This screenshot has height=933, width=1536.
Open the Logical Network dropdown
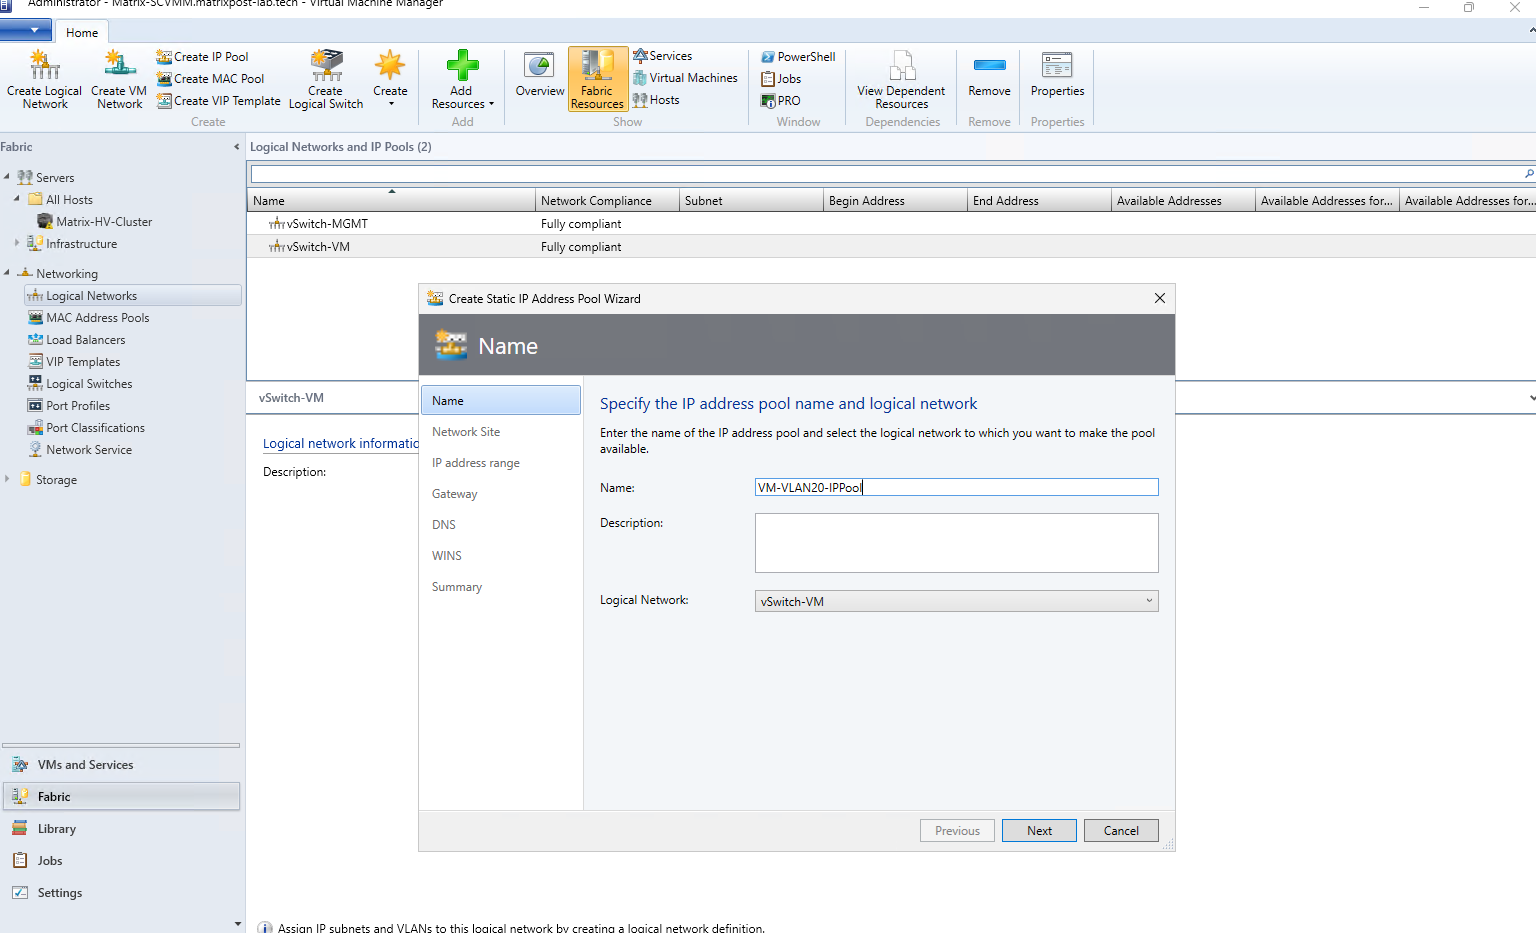pyautogui.click(x=956, y=601)
